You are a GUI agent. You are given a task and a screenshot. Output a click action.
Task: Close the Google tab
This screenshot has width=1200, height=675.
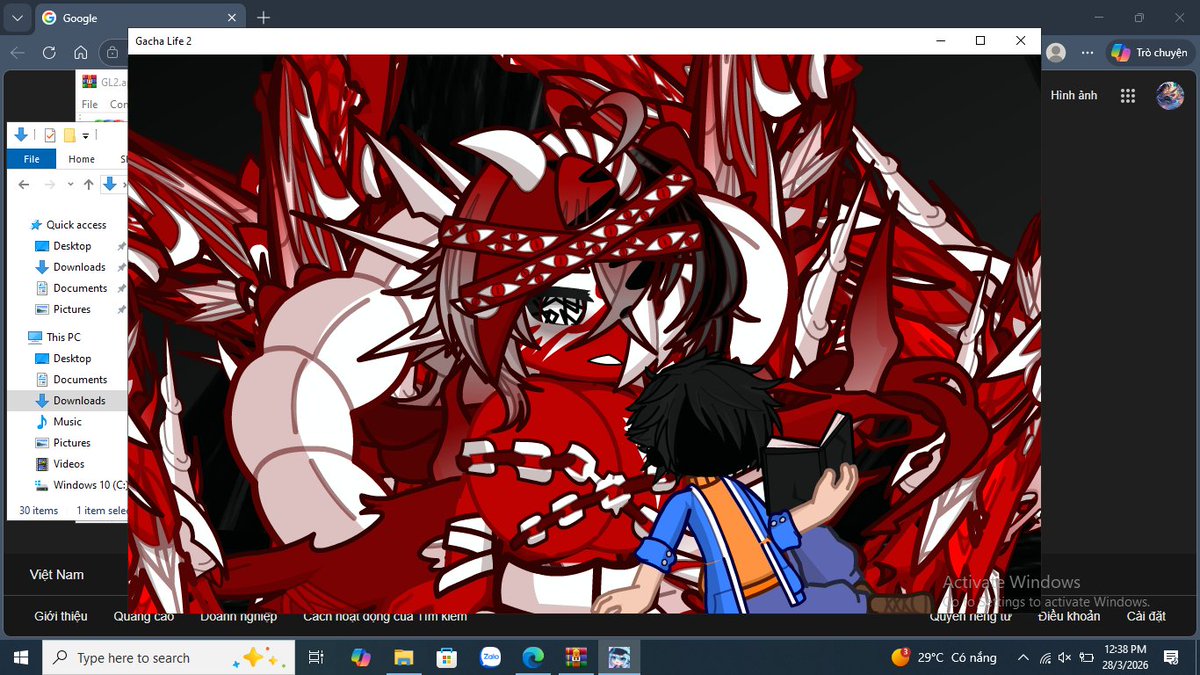231,18
